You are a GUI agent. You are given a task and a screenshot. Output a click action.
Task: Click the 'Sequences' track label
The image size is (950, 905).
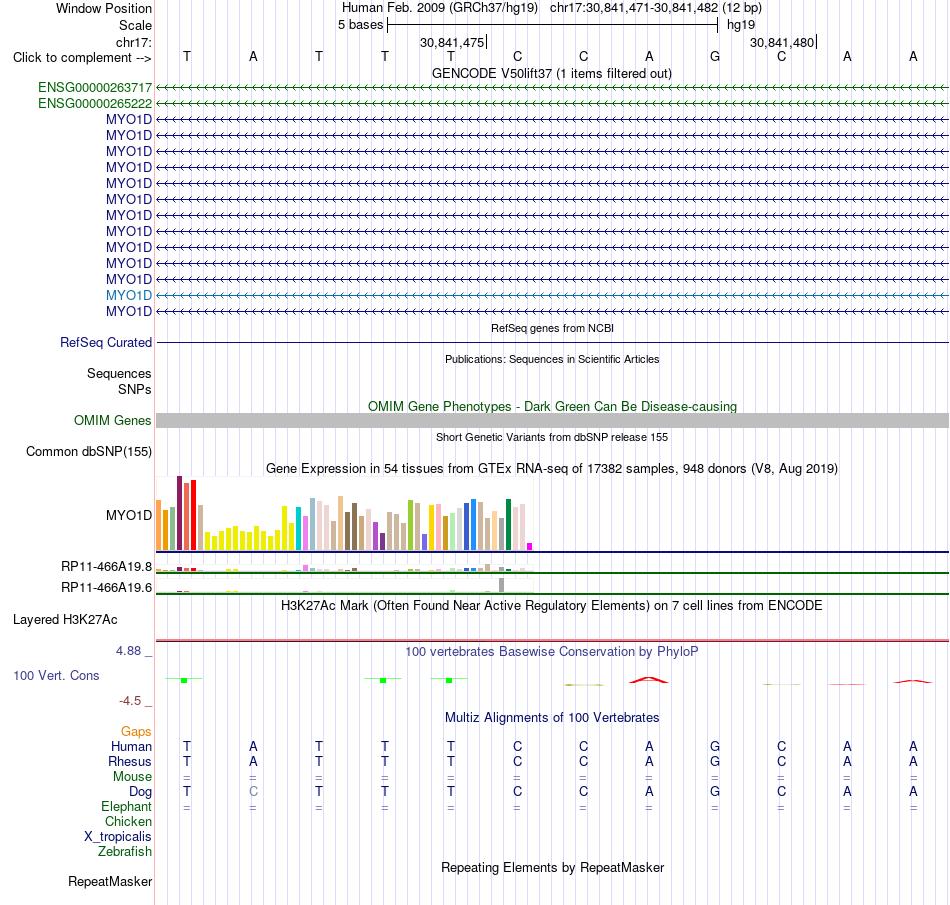click(119, 373)
